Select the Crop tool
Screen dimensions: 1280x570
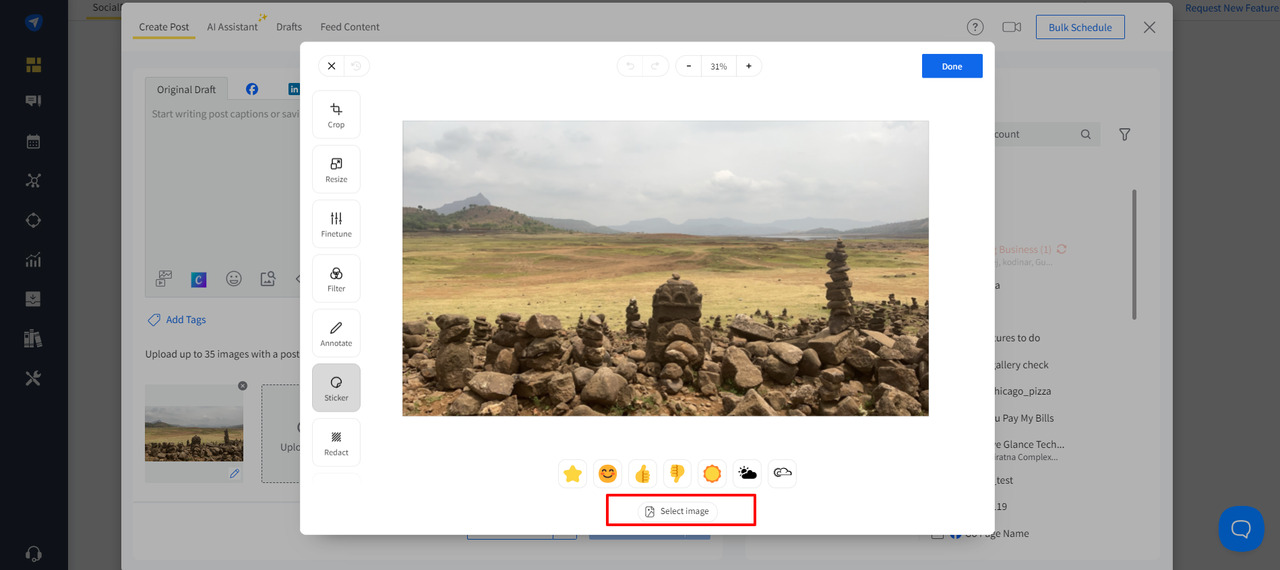(x=336, y=114)
